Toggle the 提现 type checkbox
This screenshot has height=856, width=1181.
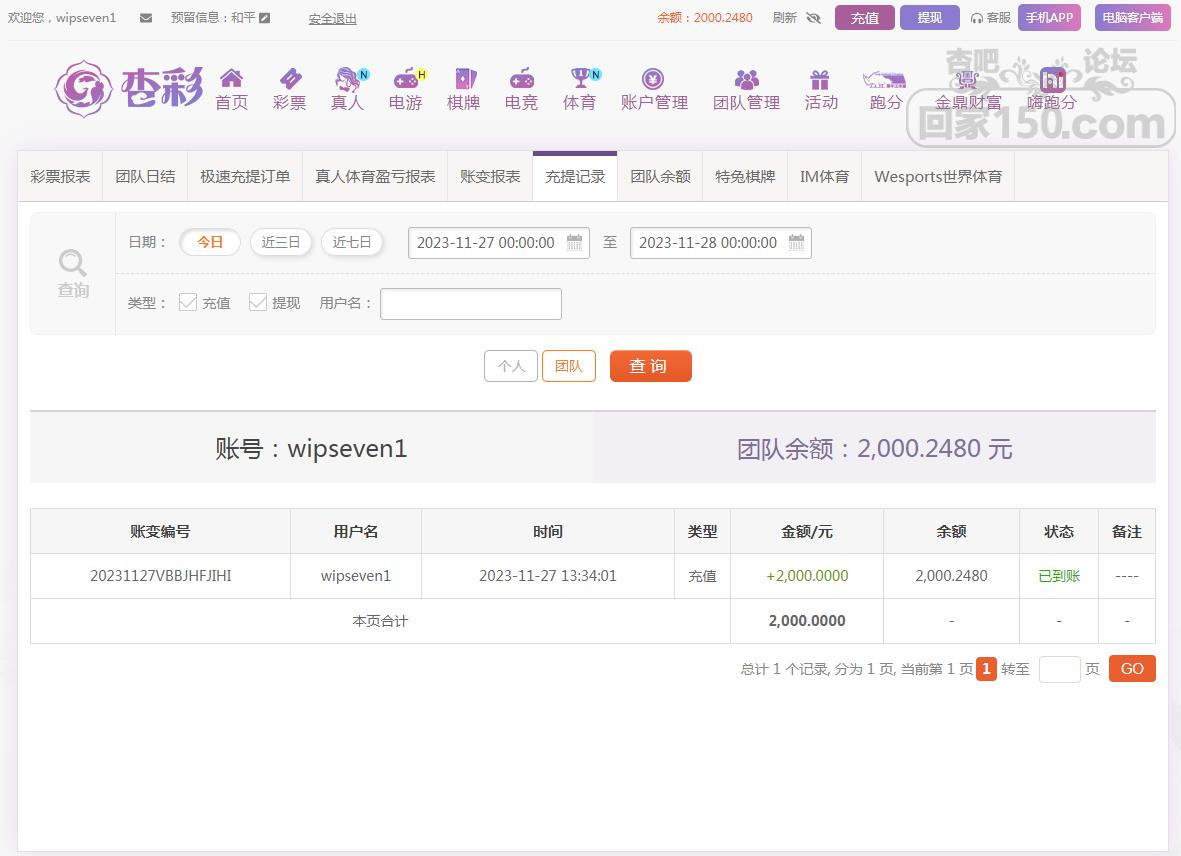(x=258, y=302)
